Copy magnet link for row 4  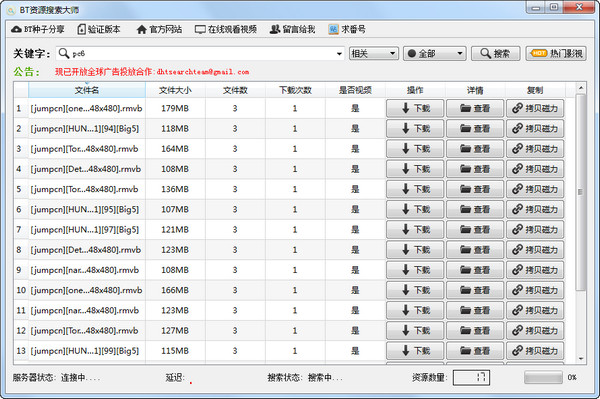click(535, 169)
